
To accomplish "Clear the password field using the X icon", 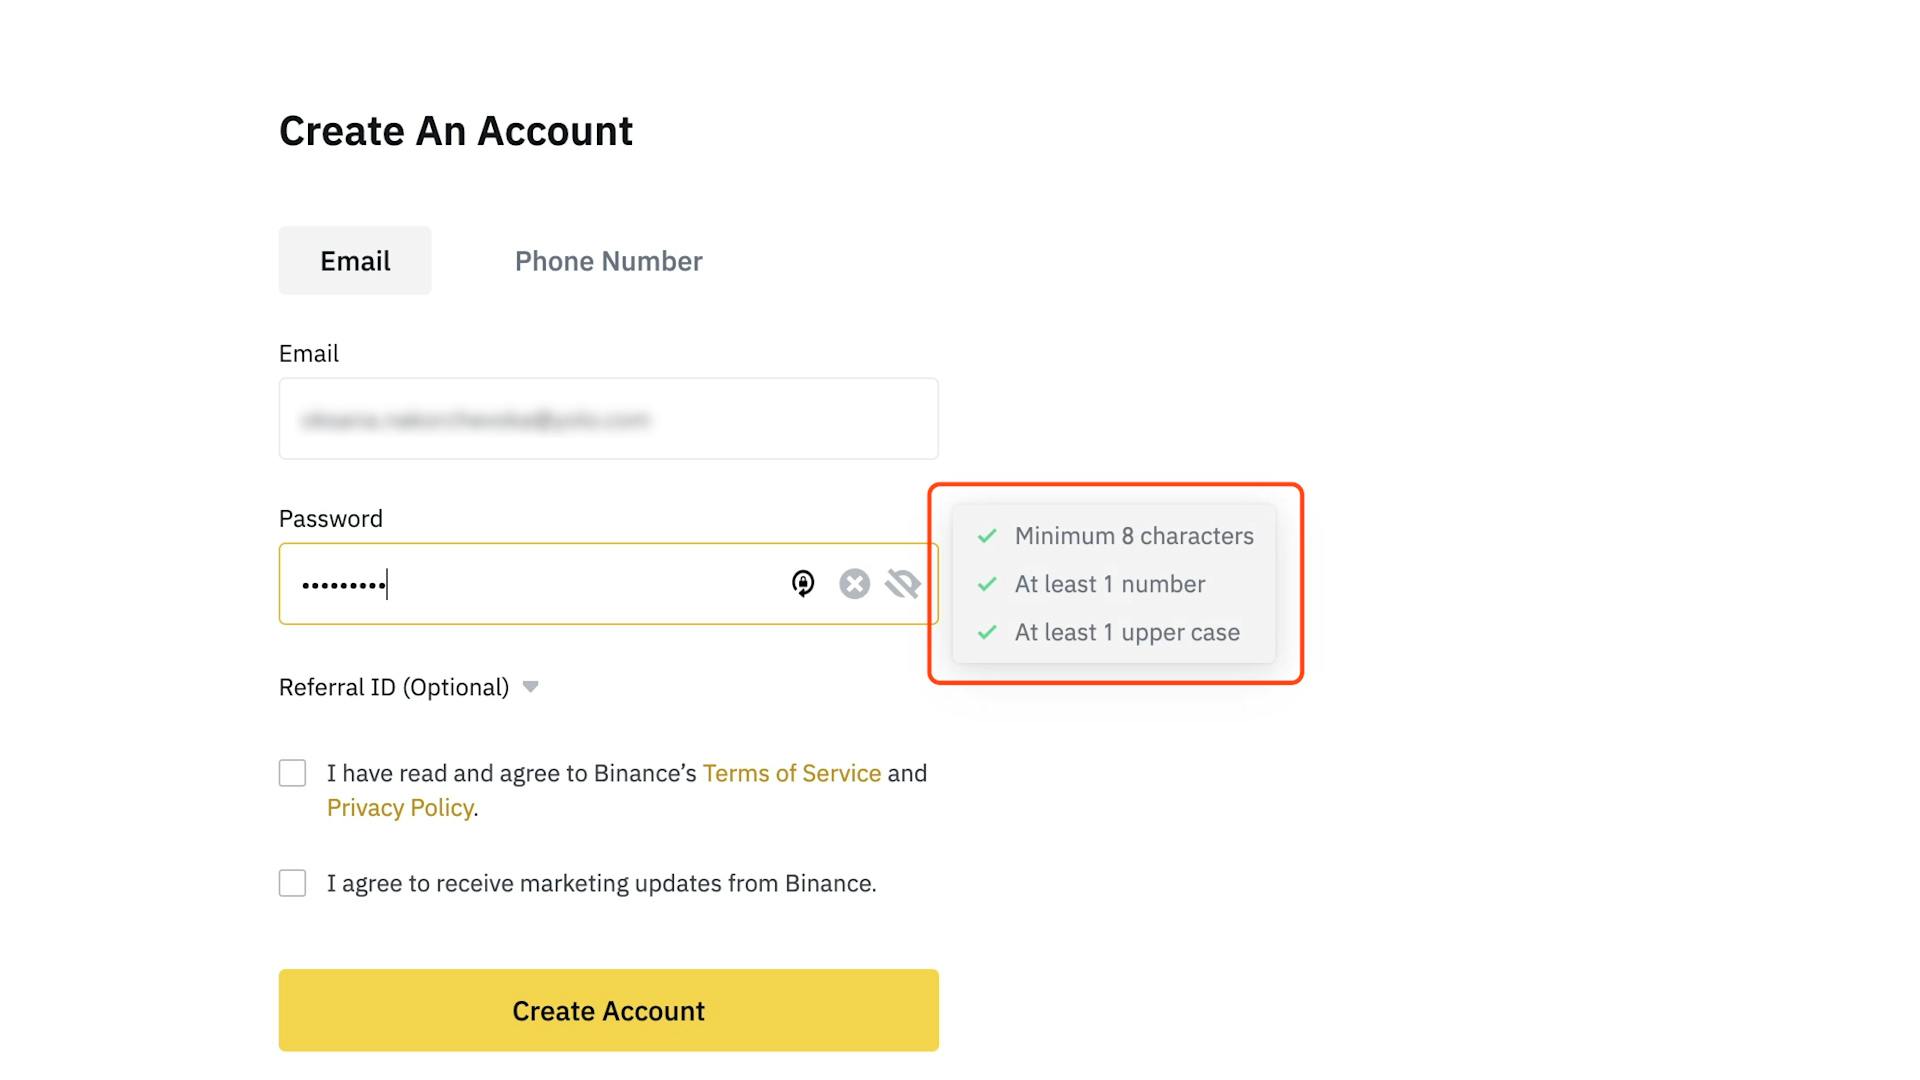I will click(854, 583).
